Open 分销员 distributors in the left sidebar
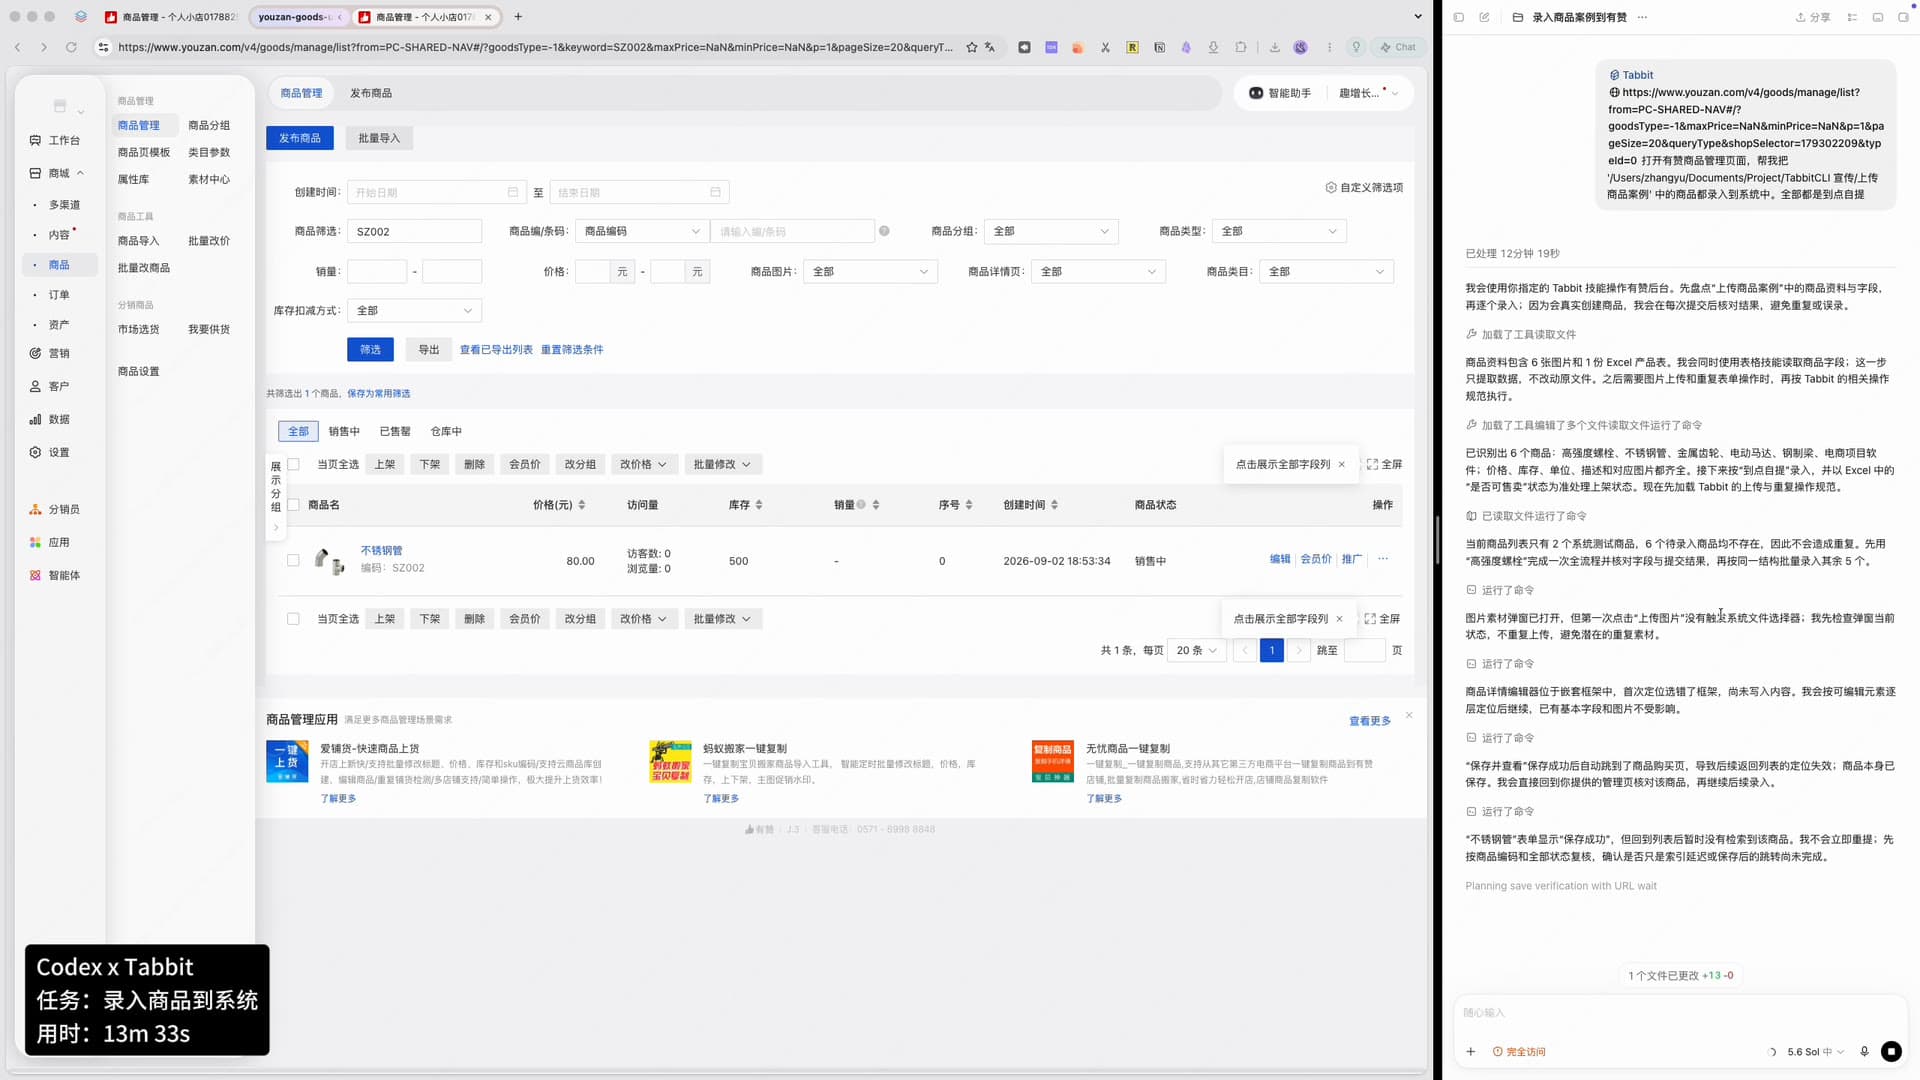This screenshot has height=1080, width=1920. (55, 509)
